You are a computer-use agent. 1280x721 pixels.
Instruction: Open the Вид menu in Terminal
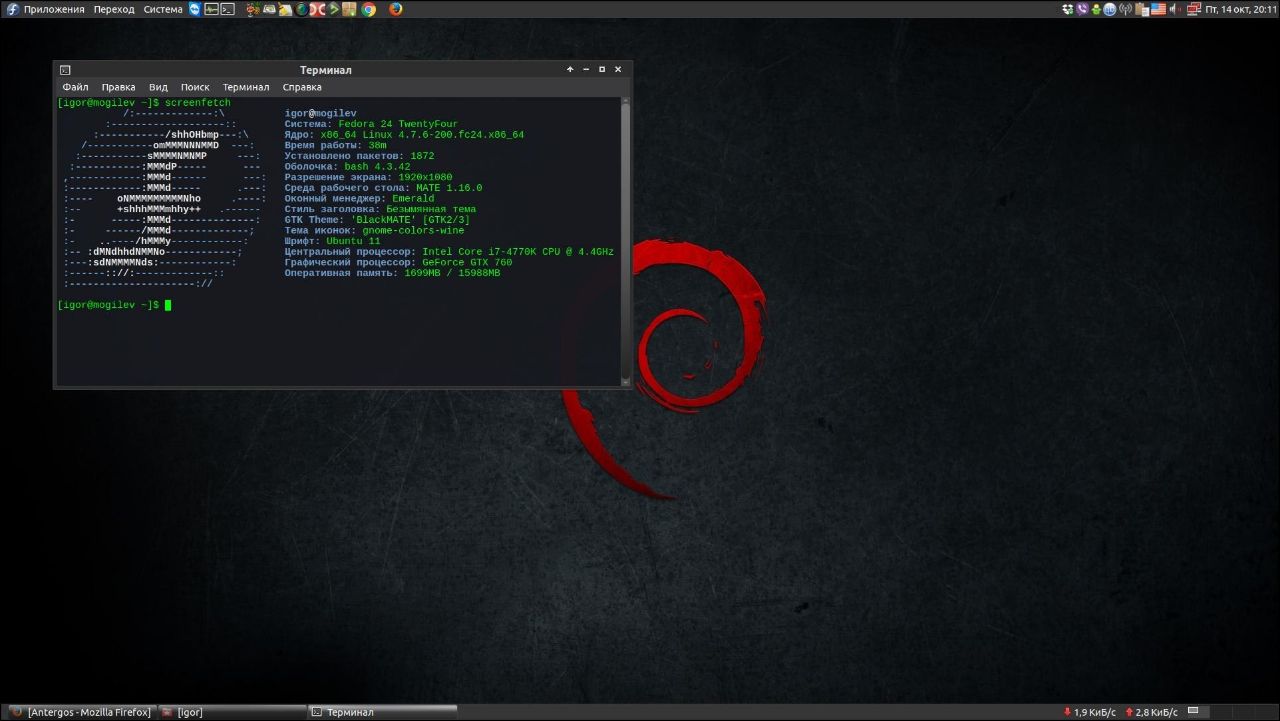158,87
